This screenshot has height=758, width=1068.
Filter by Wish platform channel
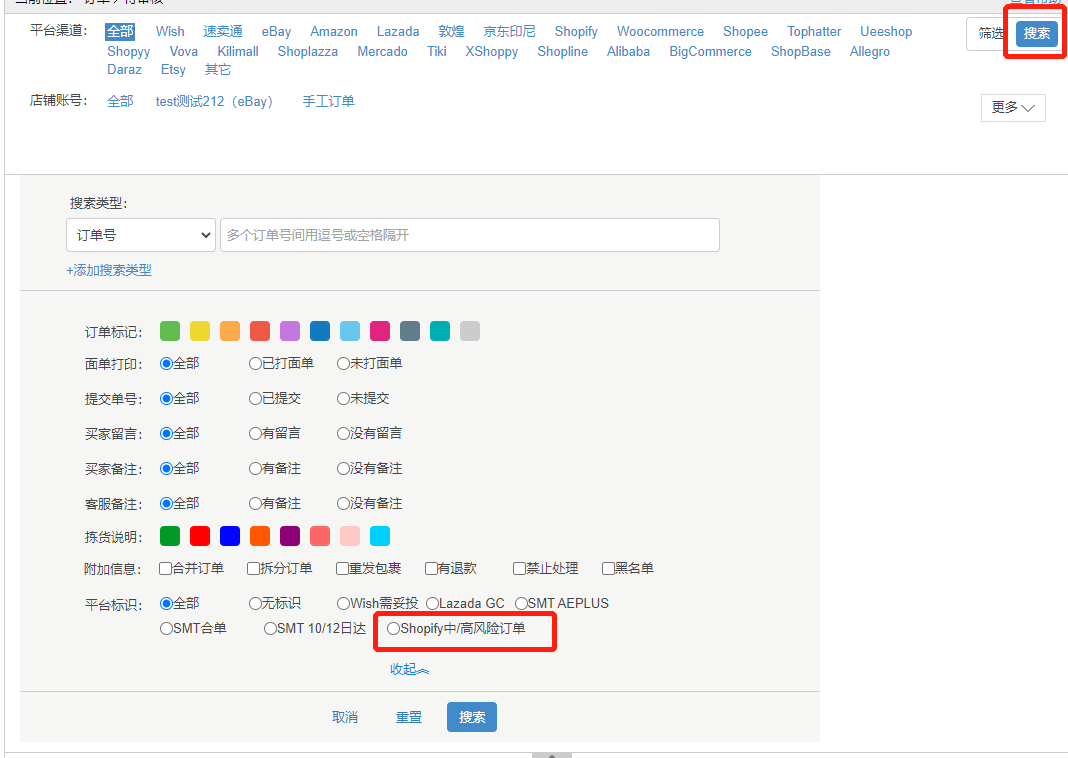[x=170, y=31]
